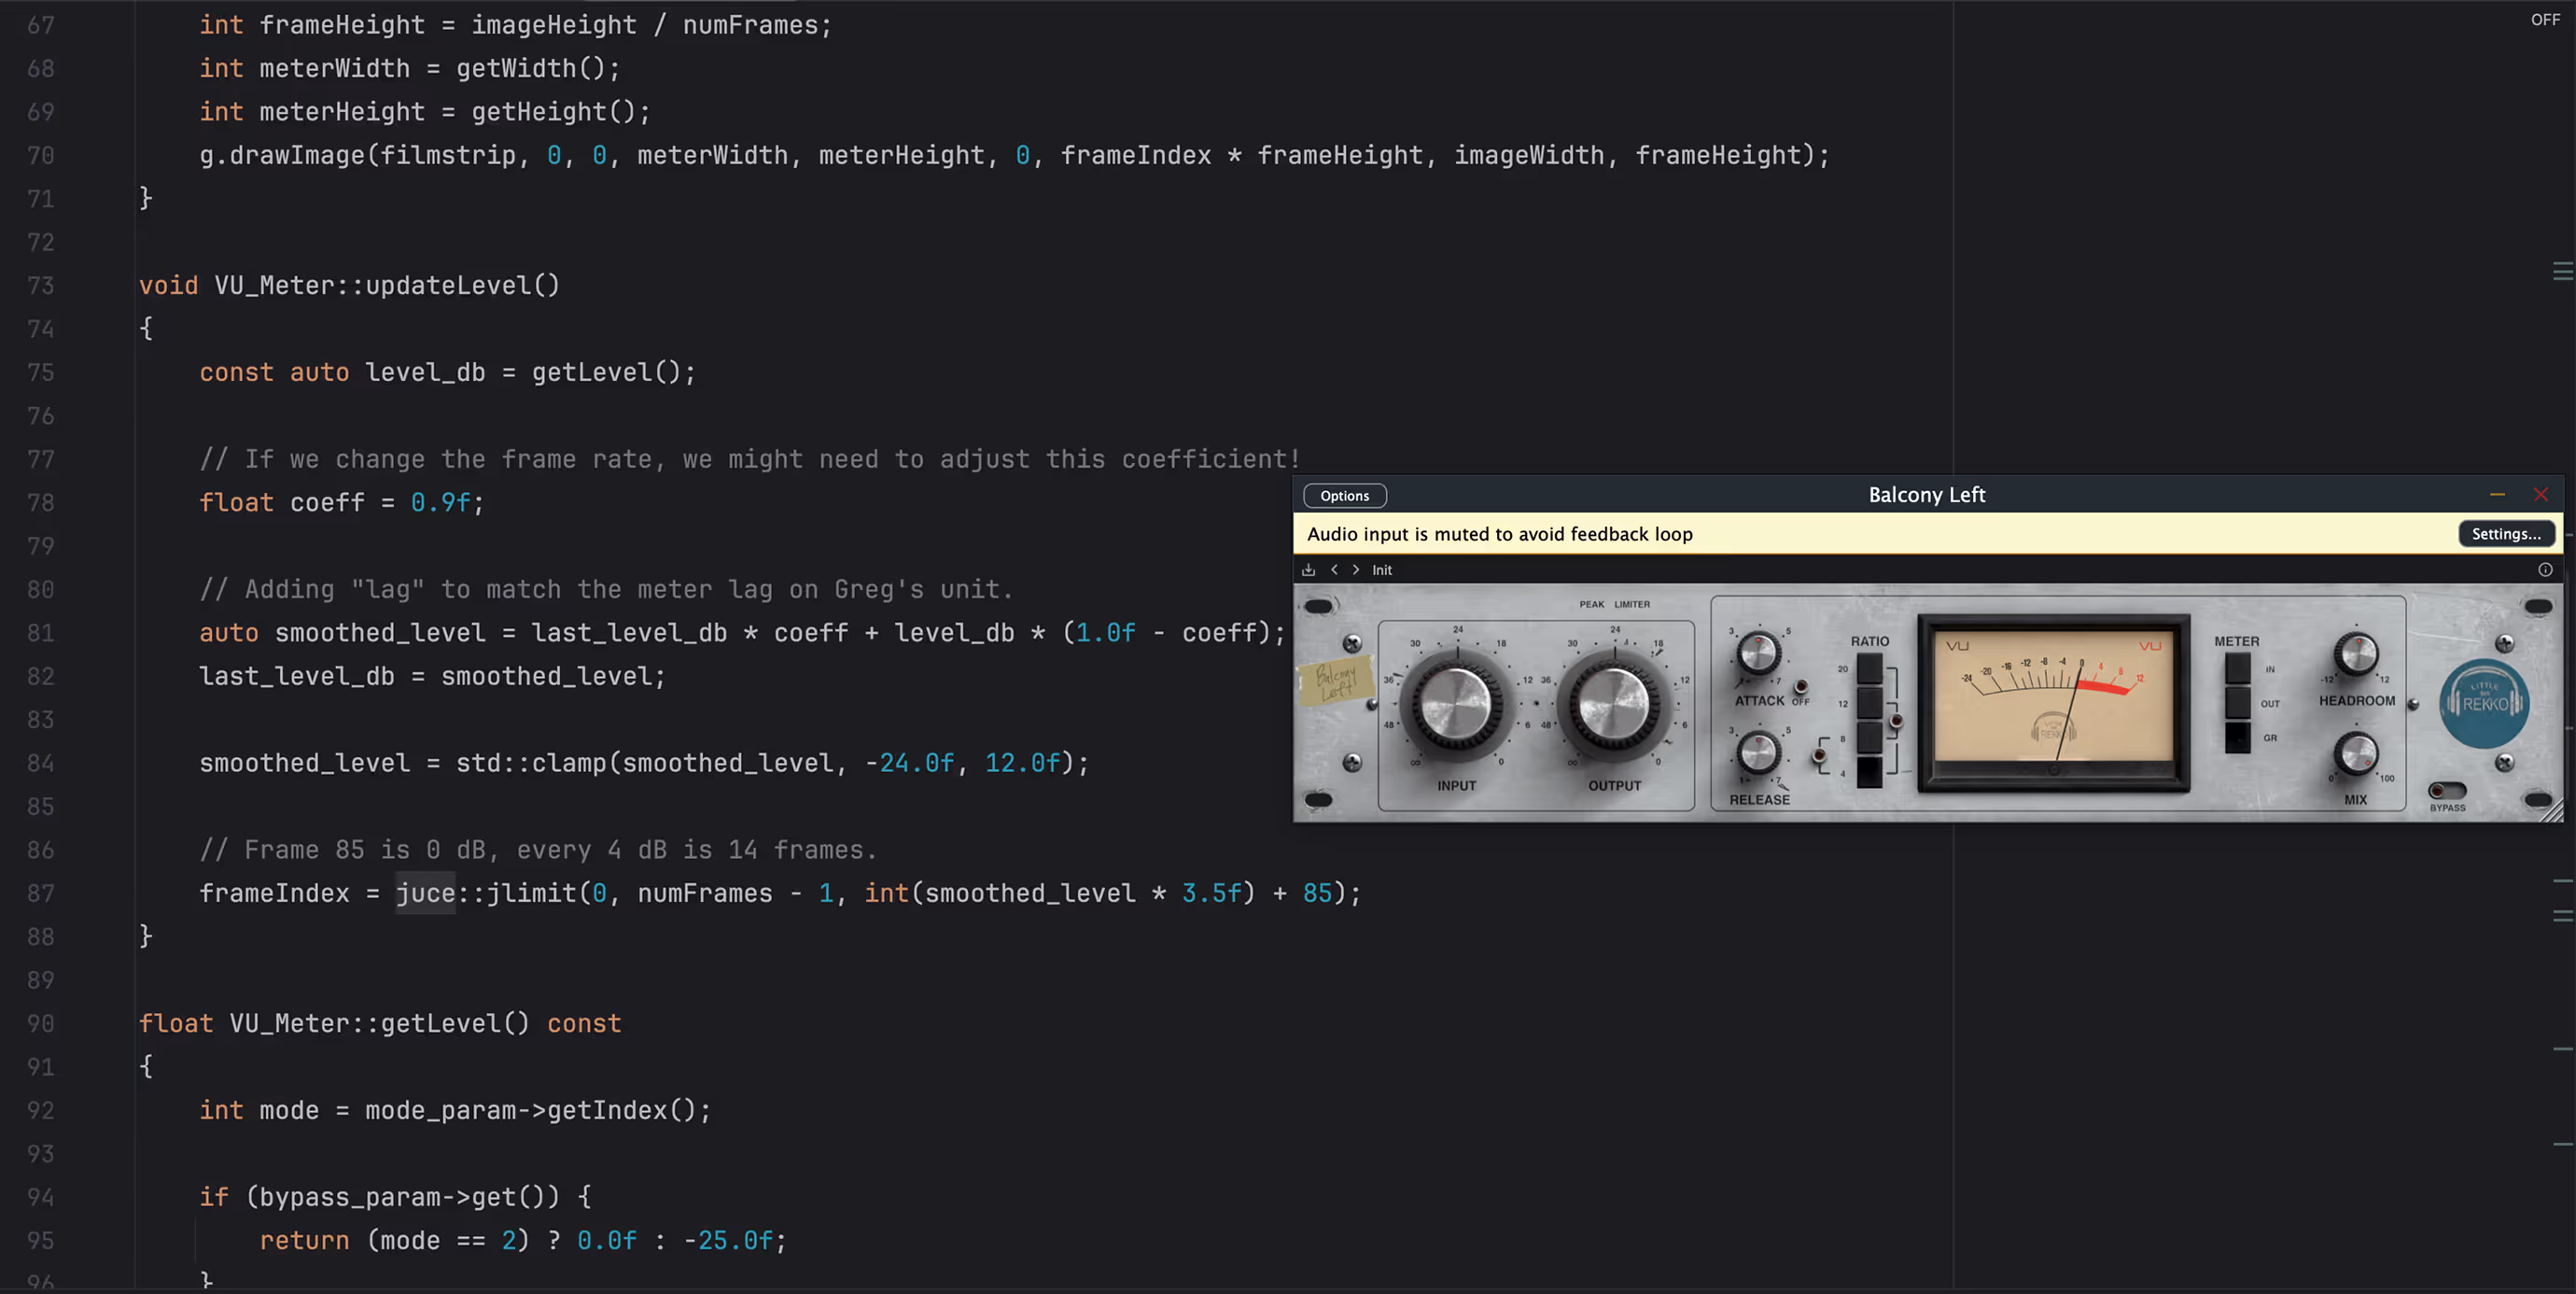Click the Balcony Left tape label
Screen dimensions: 2576x1294
(1335, 681)
